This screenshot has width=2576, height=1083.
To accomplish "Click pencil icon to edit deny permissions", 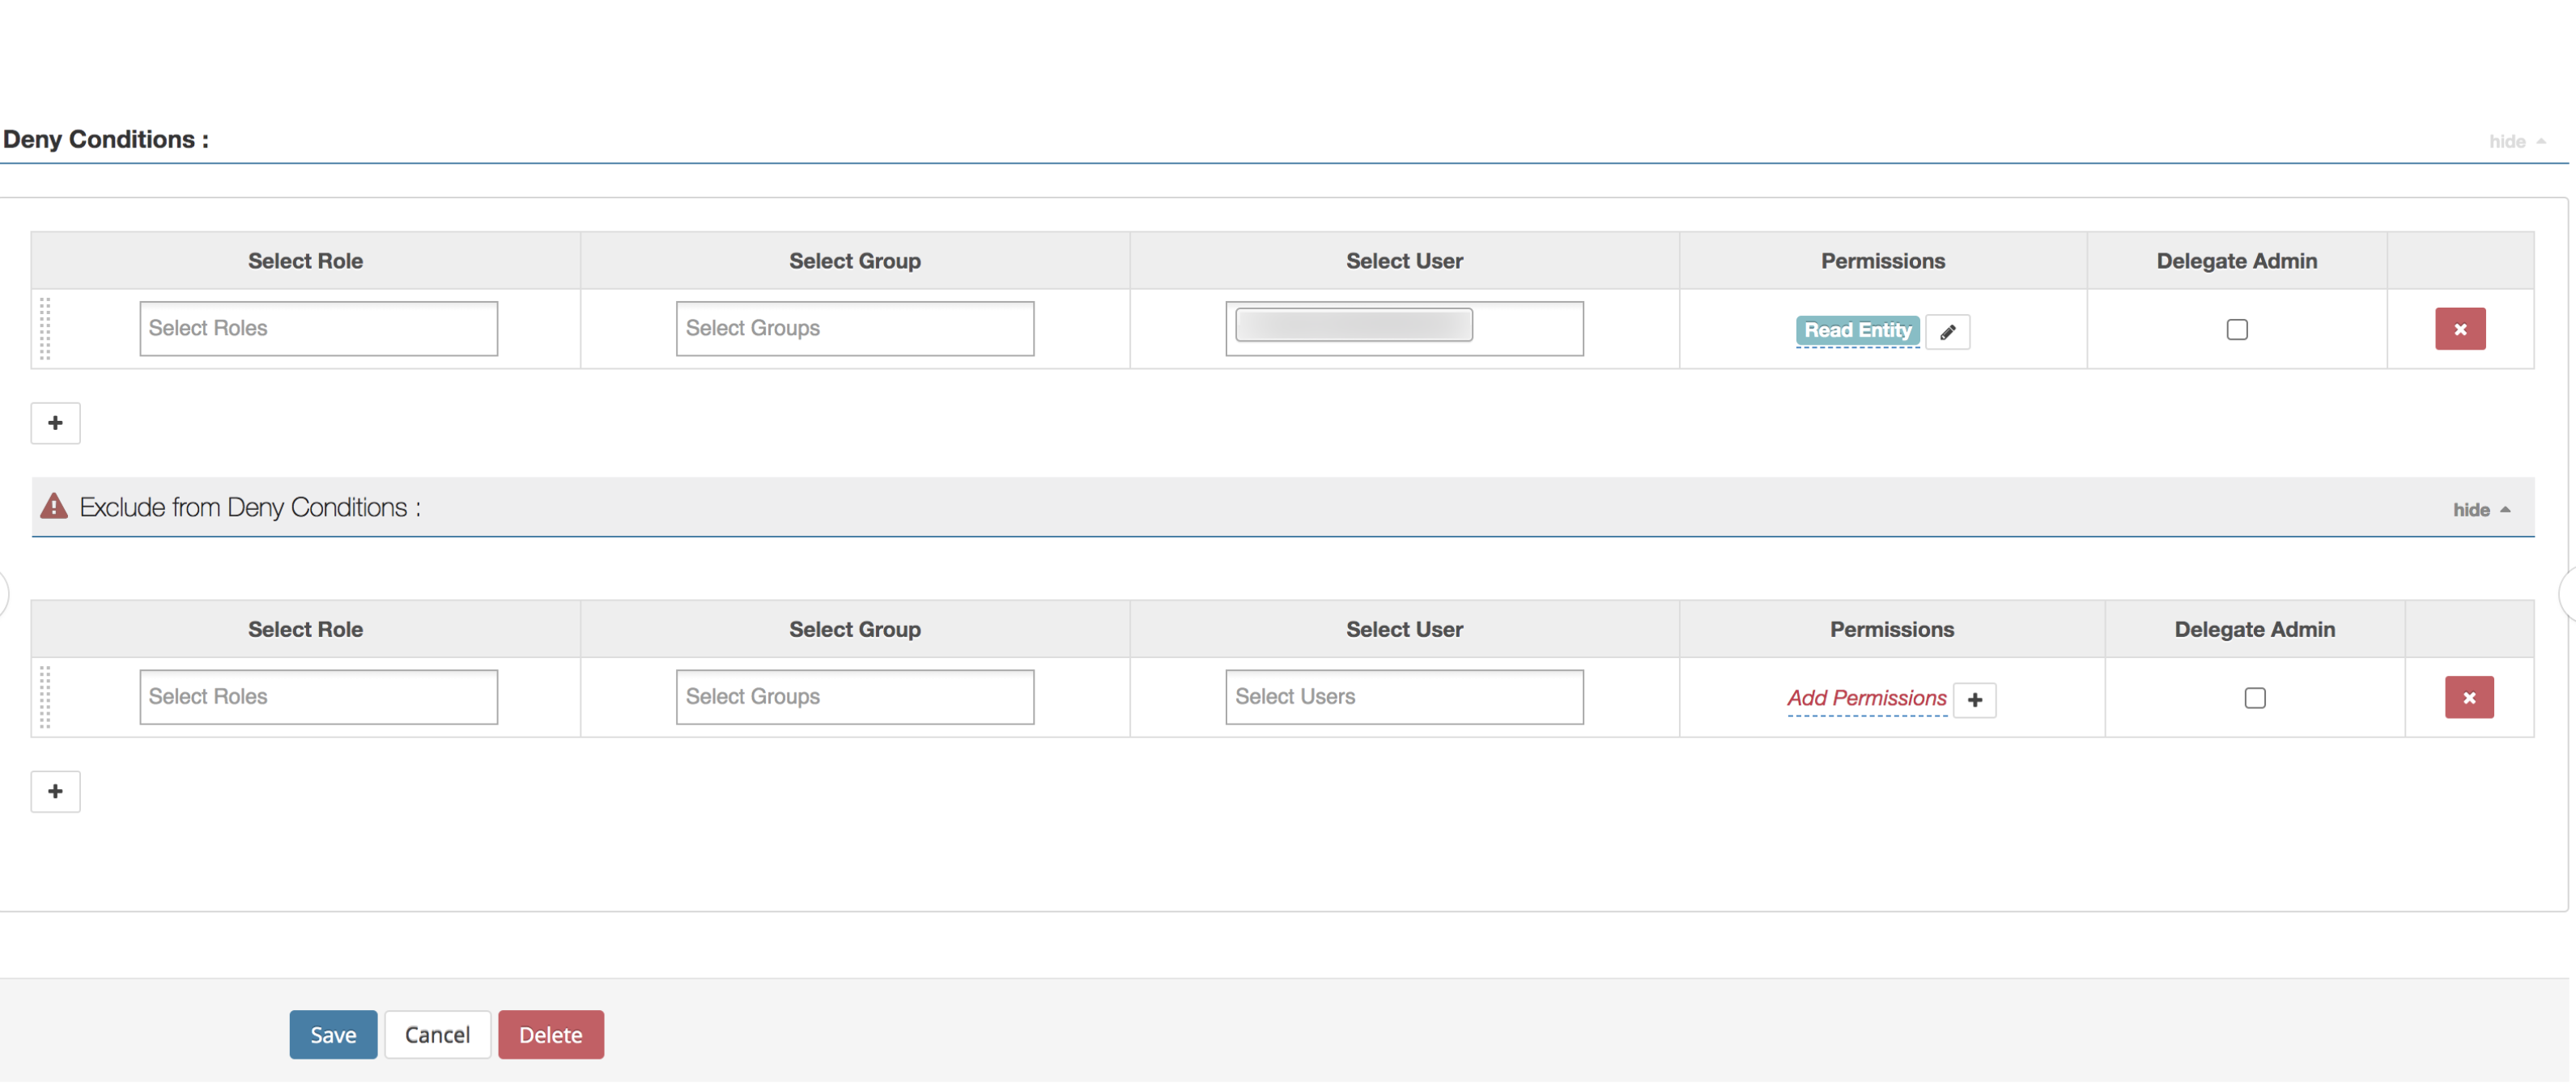I will pos(1947,332).
